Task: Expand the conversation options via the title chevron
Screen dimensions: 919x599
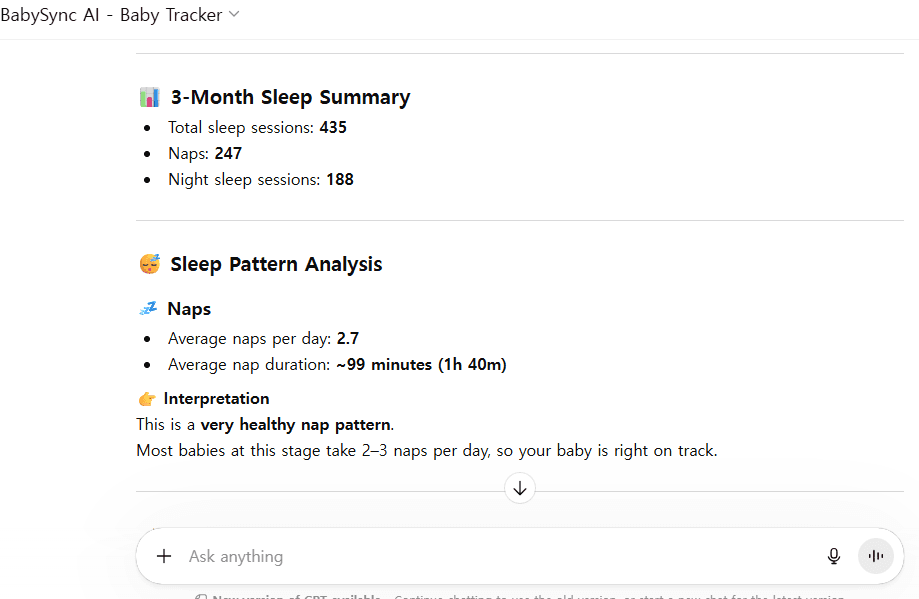Action: tap(233, 14)
